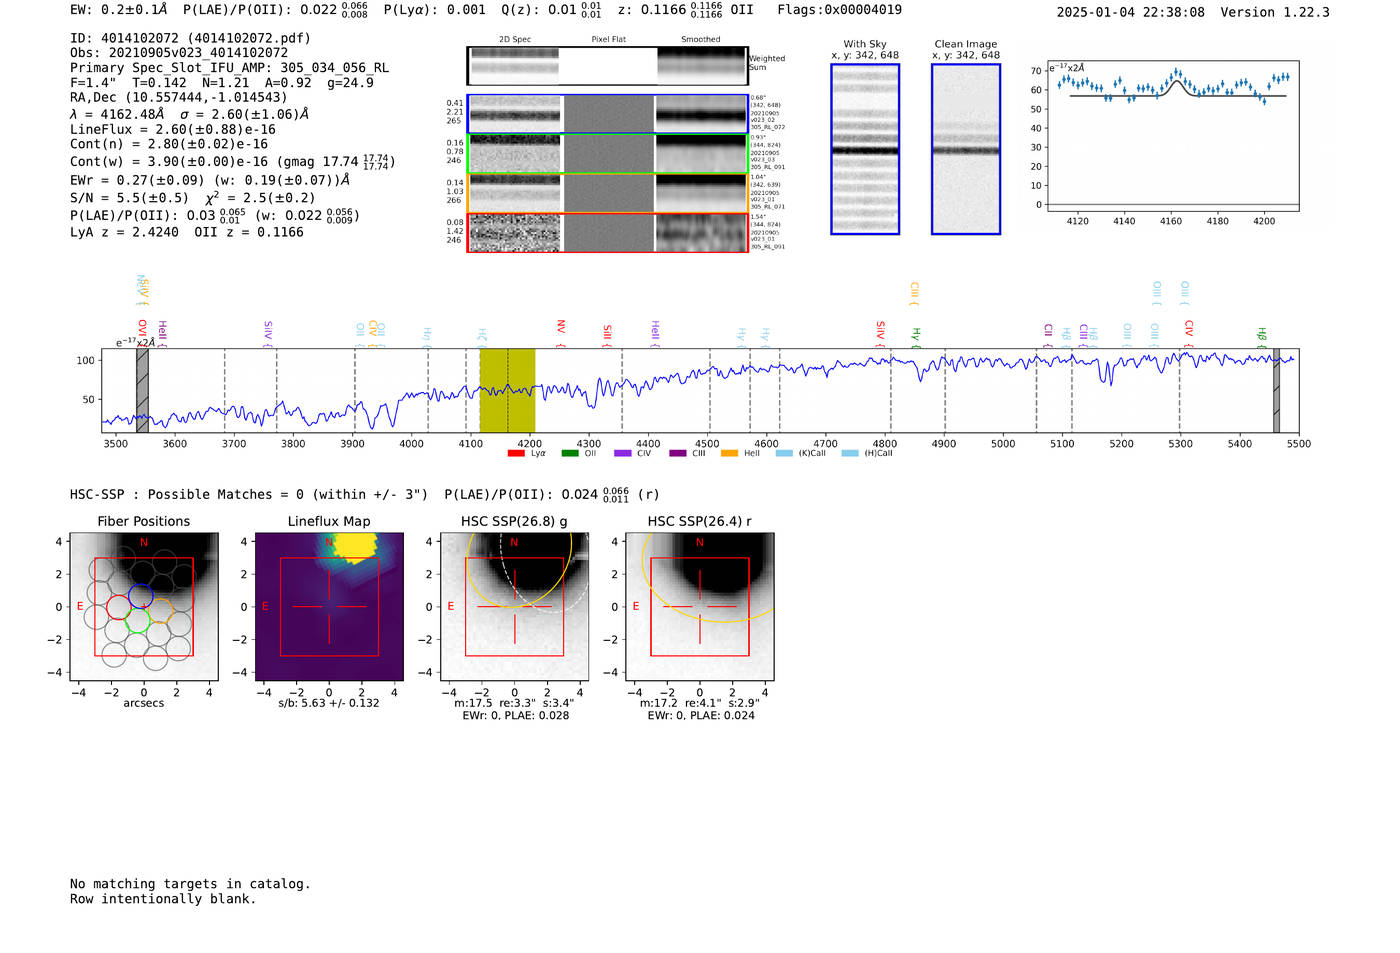The width and height of the screenshot is (1400, 953).
Task: Click the yellow blob in Lineflux Map
Action: (x=354, y=546)
